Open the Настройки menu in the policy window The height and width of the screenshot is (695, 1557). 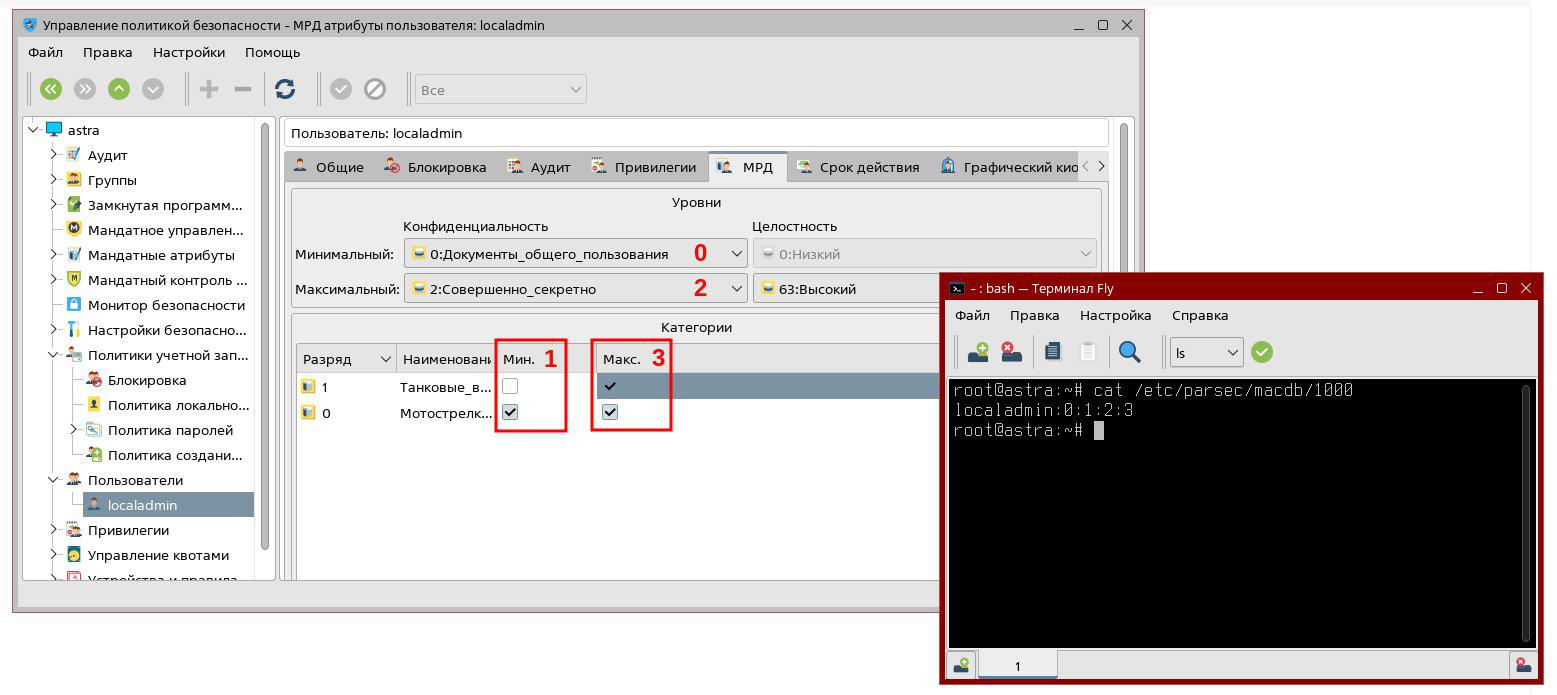(188, 52)
